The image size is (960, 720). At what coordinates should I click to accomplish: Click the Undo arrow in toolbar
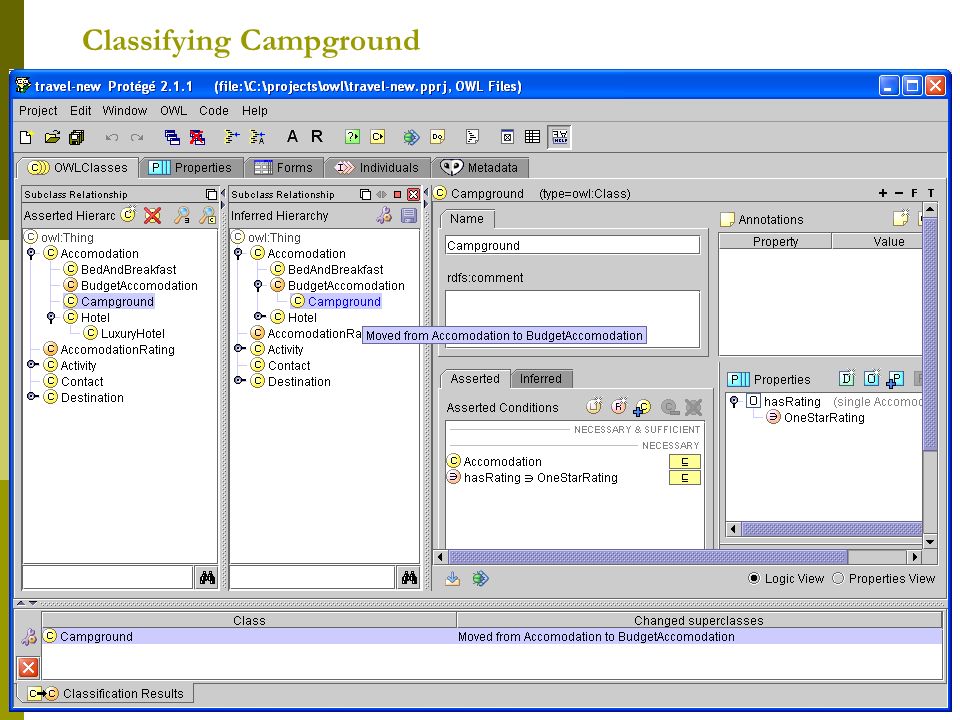coord(111,137)
